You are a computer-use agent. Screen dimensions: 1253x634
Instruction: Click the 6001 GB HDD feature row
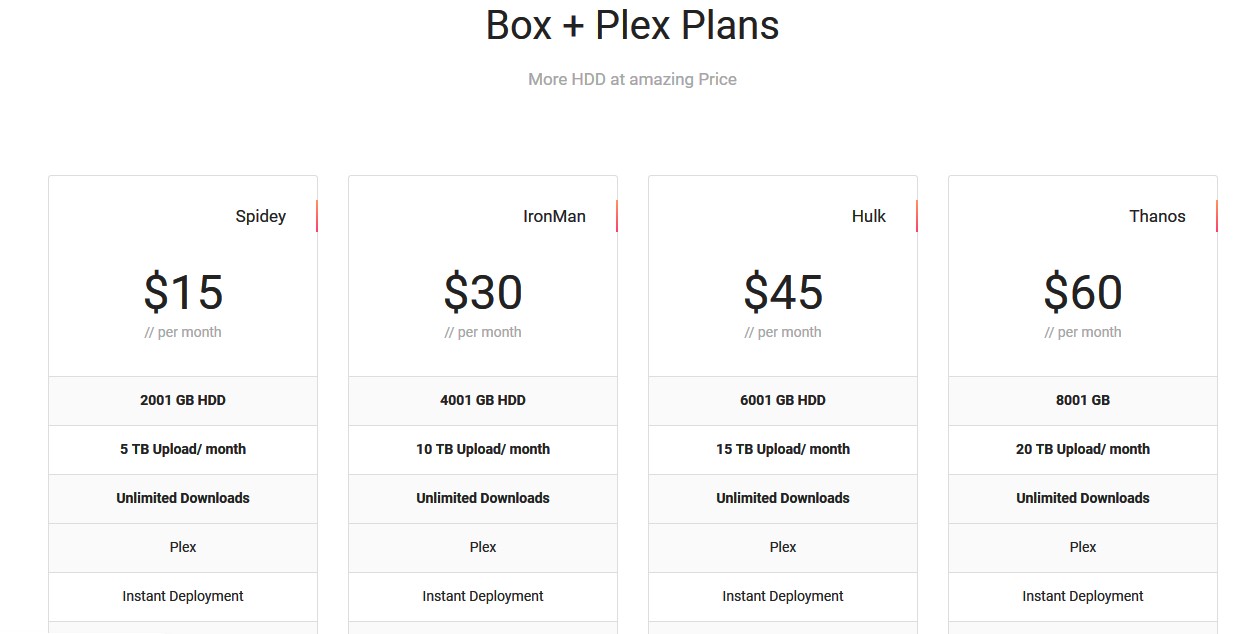[783, 400]
